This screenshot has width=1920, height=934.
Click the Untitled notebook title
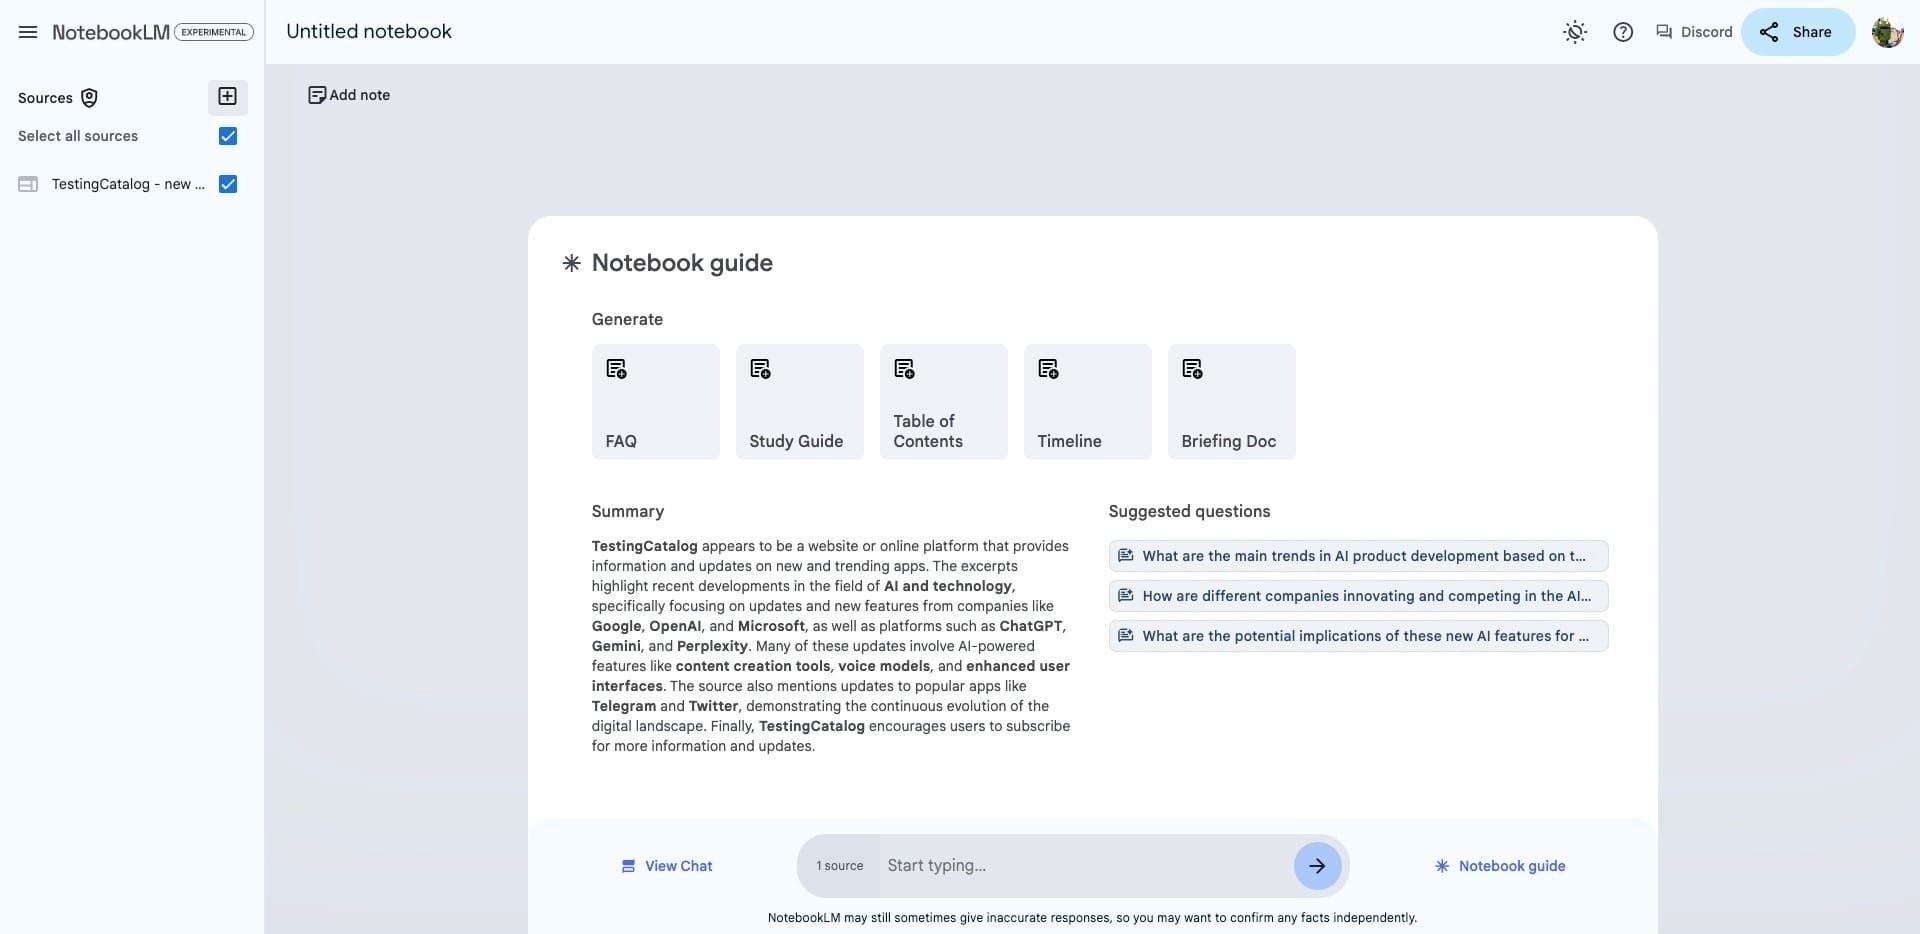369,31
